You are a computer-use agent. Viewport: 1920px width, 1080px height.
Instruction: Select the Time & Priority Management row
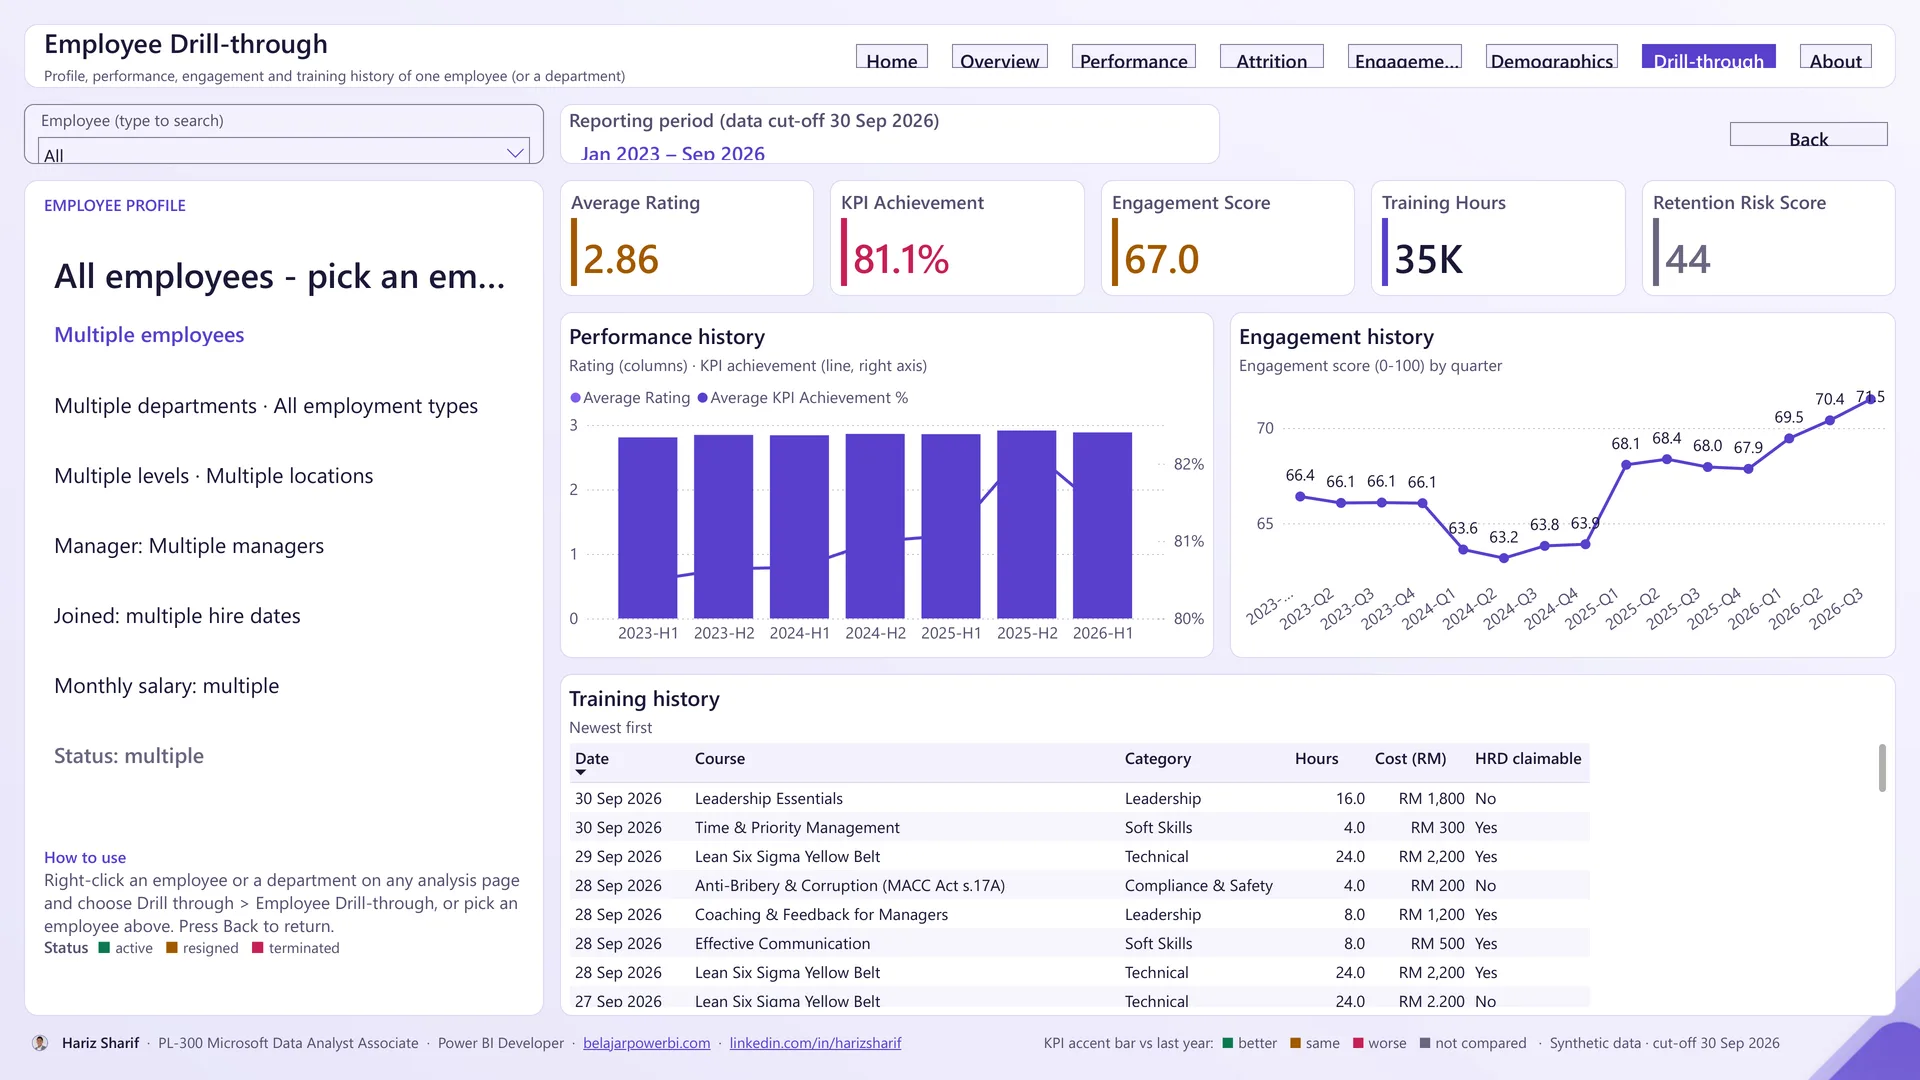[x=1080, y=828]
